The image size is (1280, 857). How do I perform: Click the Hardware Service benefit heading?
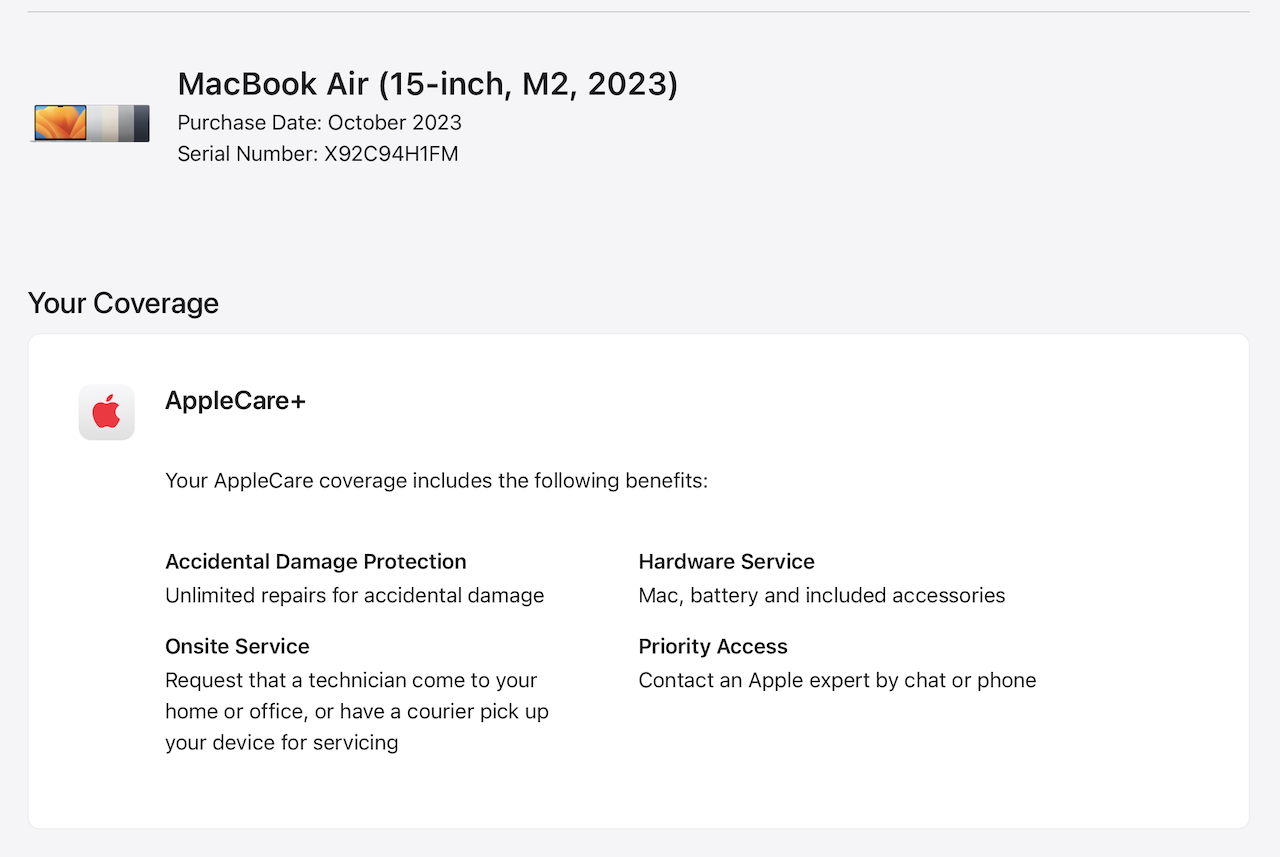tap(727, 562)
